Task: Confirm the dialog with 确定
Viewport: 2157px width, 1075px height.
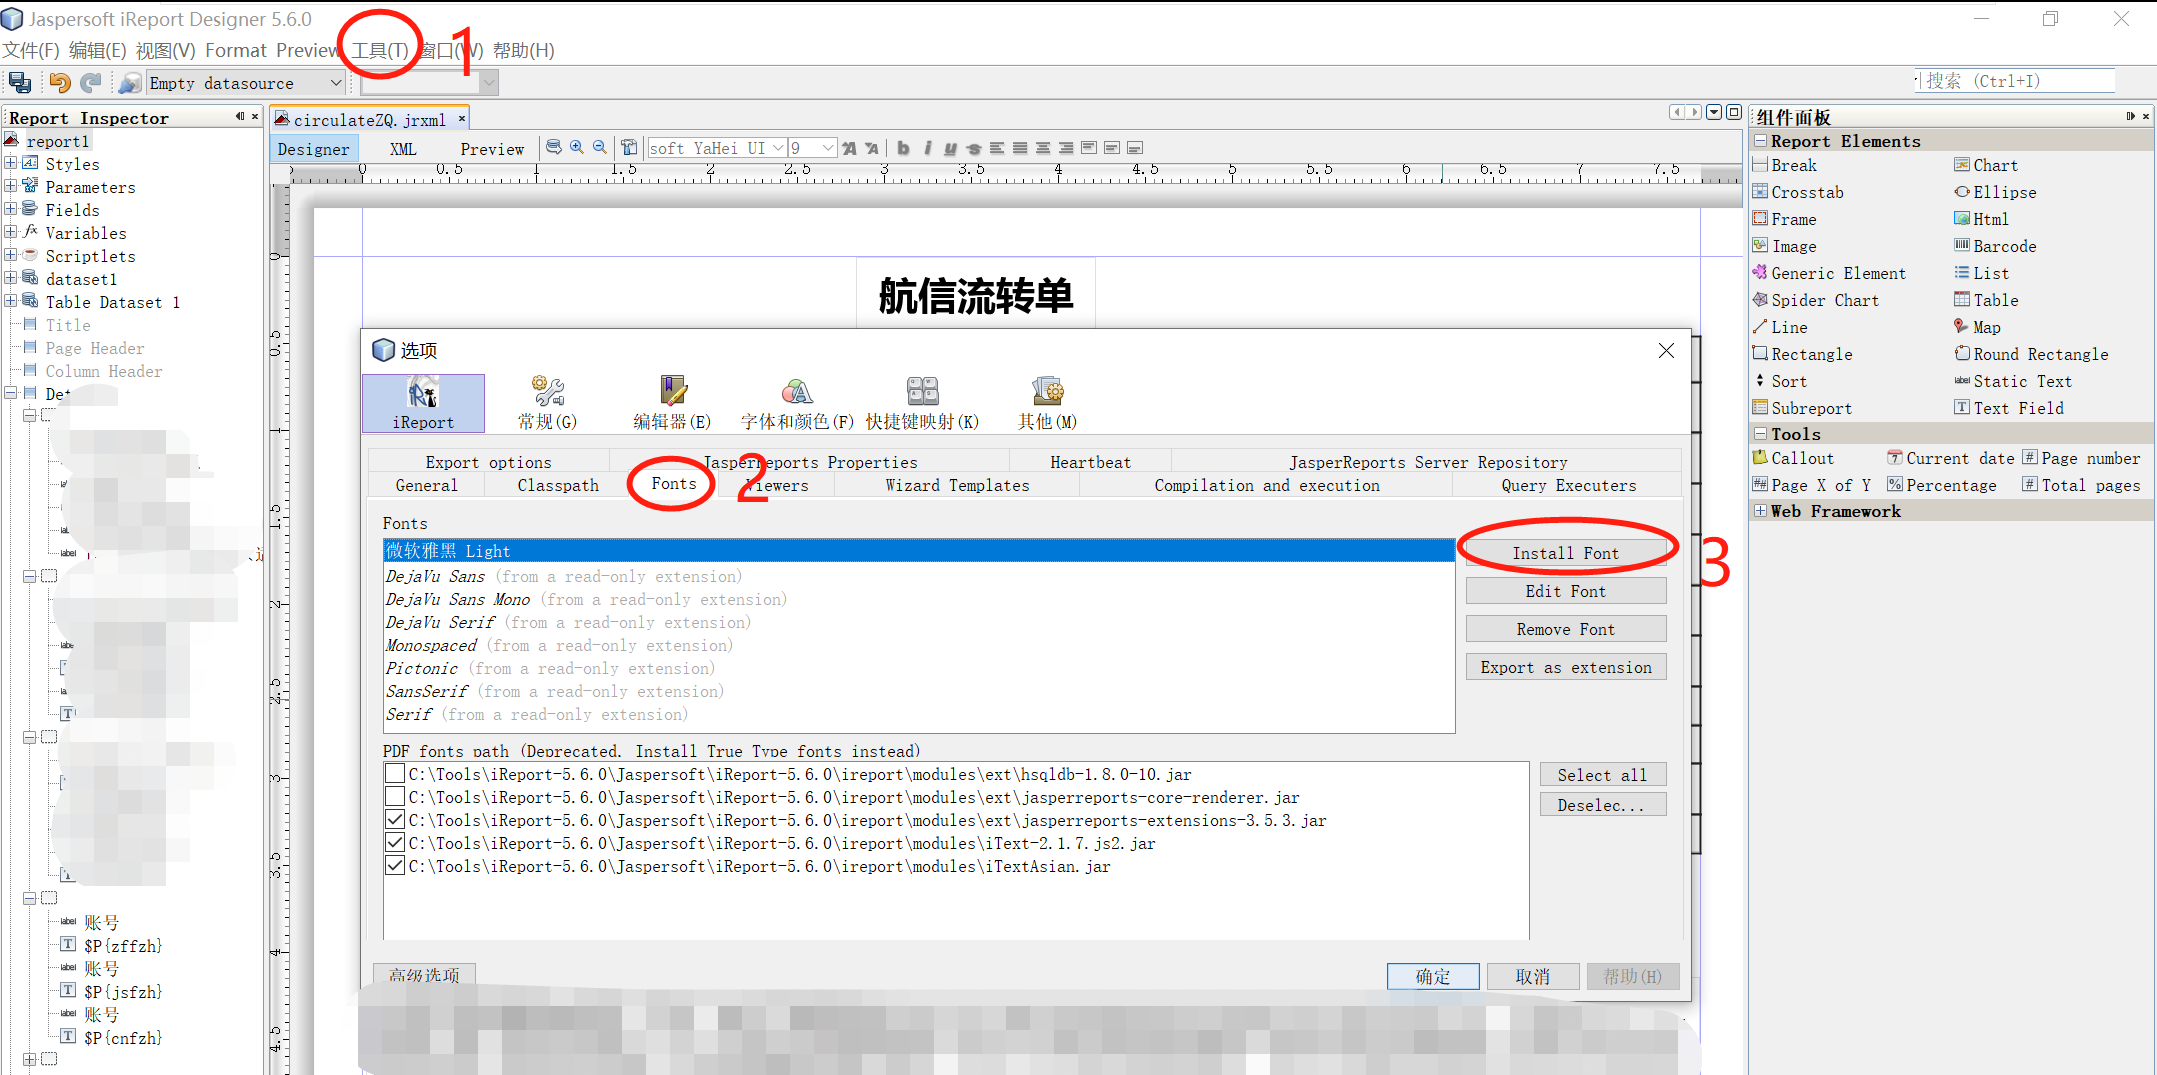Action: click(1433, 976)
